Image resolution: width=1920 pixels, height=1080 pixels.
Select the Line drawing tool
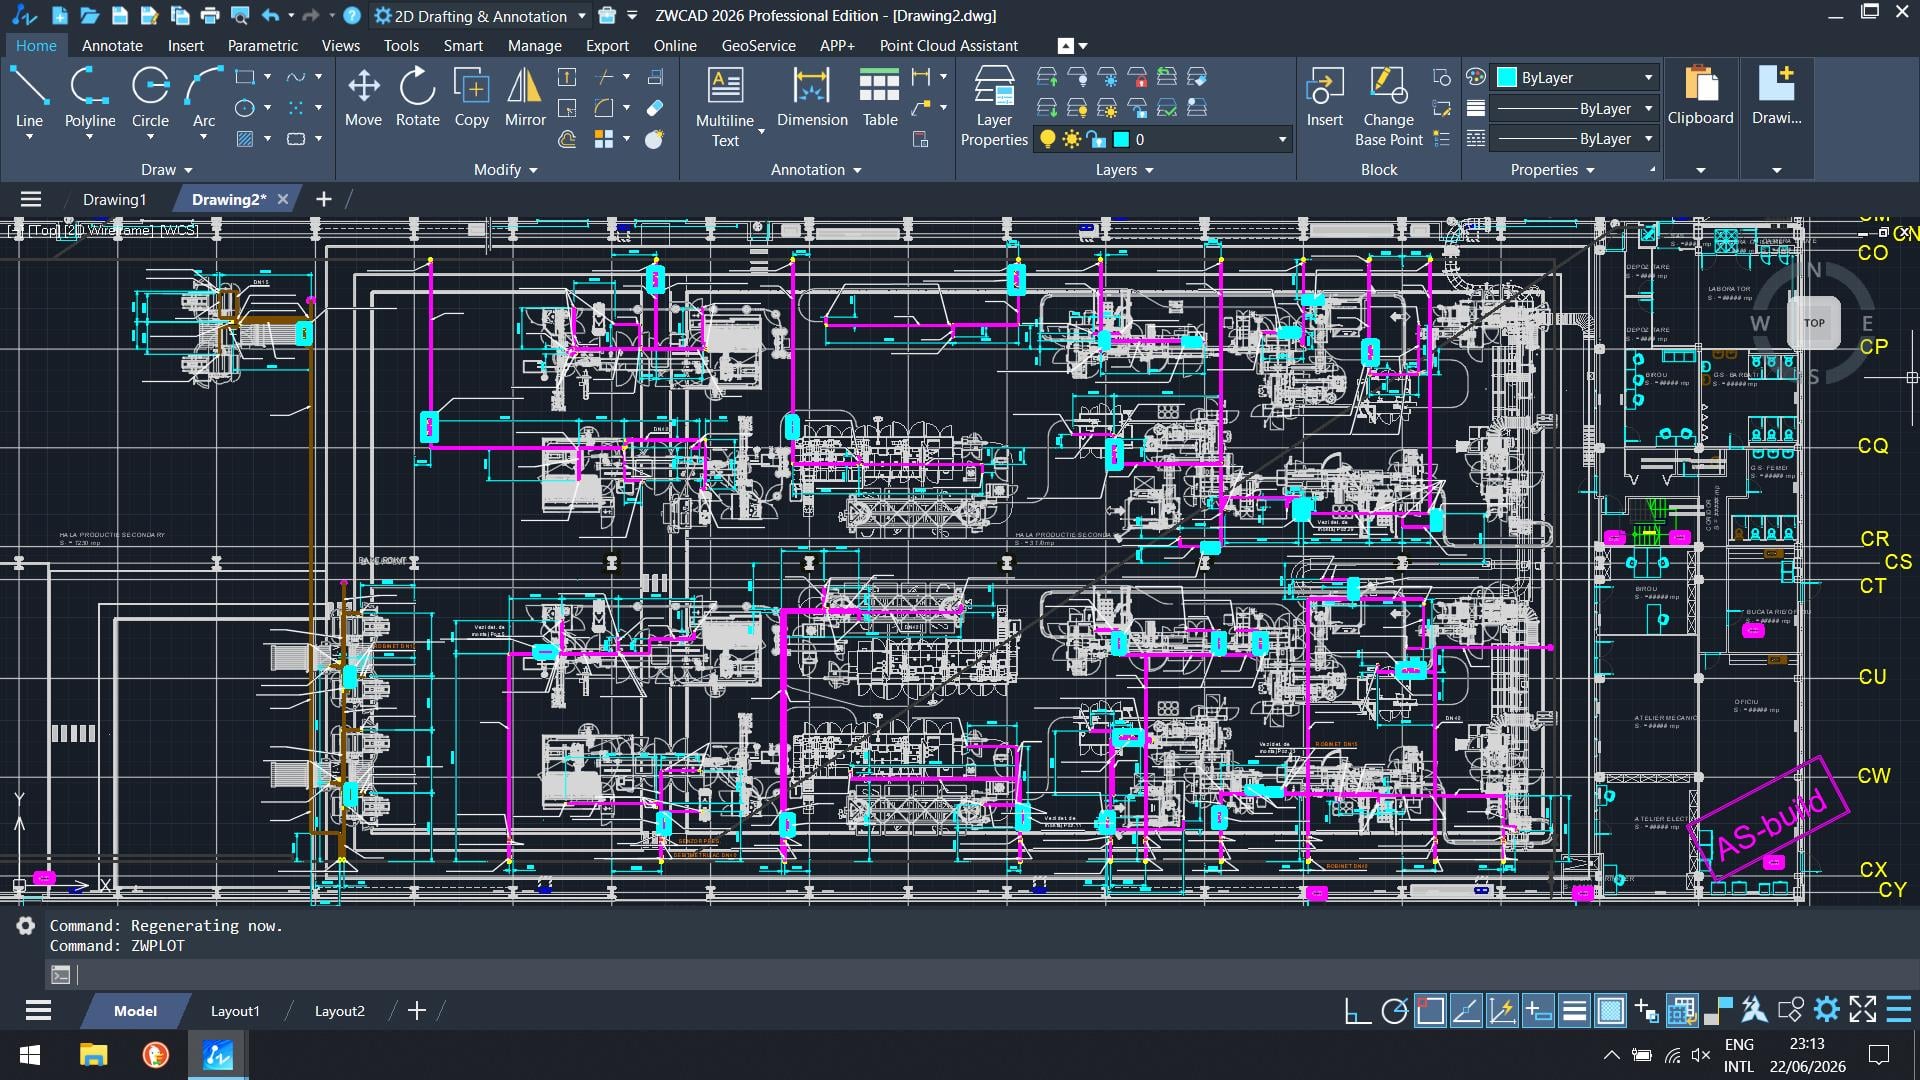29,97
